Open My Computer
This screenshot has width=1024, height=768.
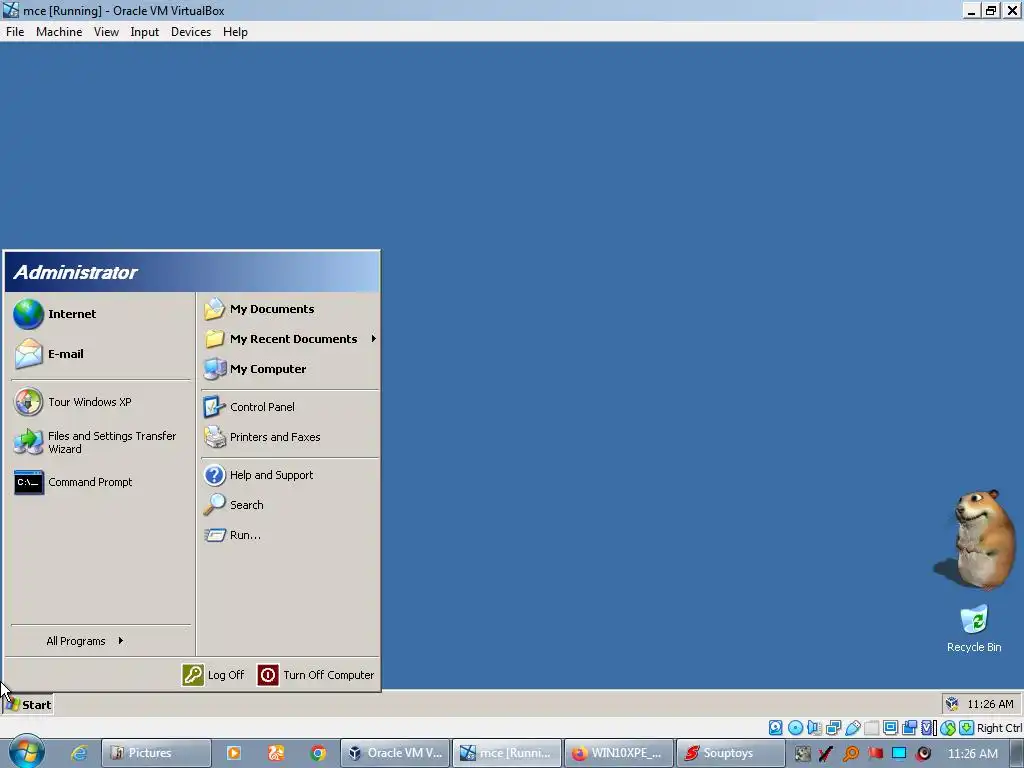click(255, 369)
